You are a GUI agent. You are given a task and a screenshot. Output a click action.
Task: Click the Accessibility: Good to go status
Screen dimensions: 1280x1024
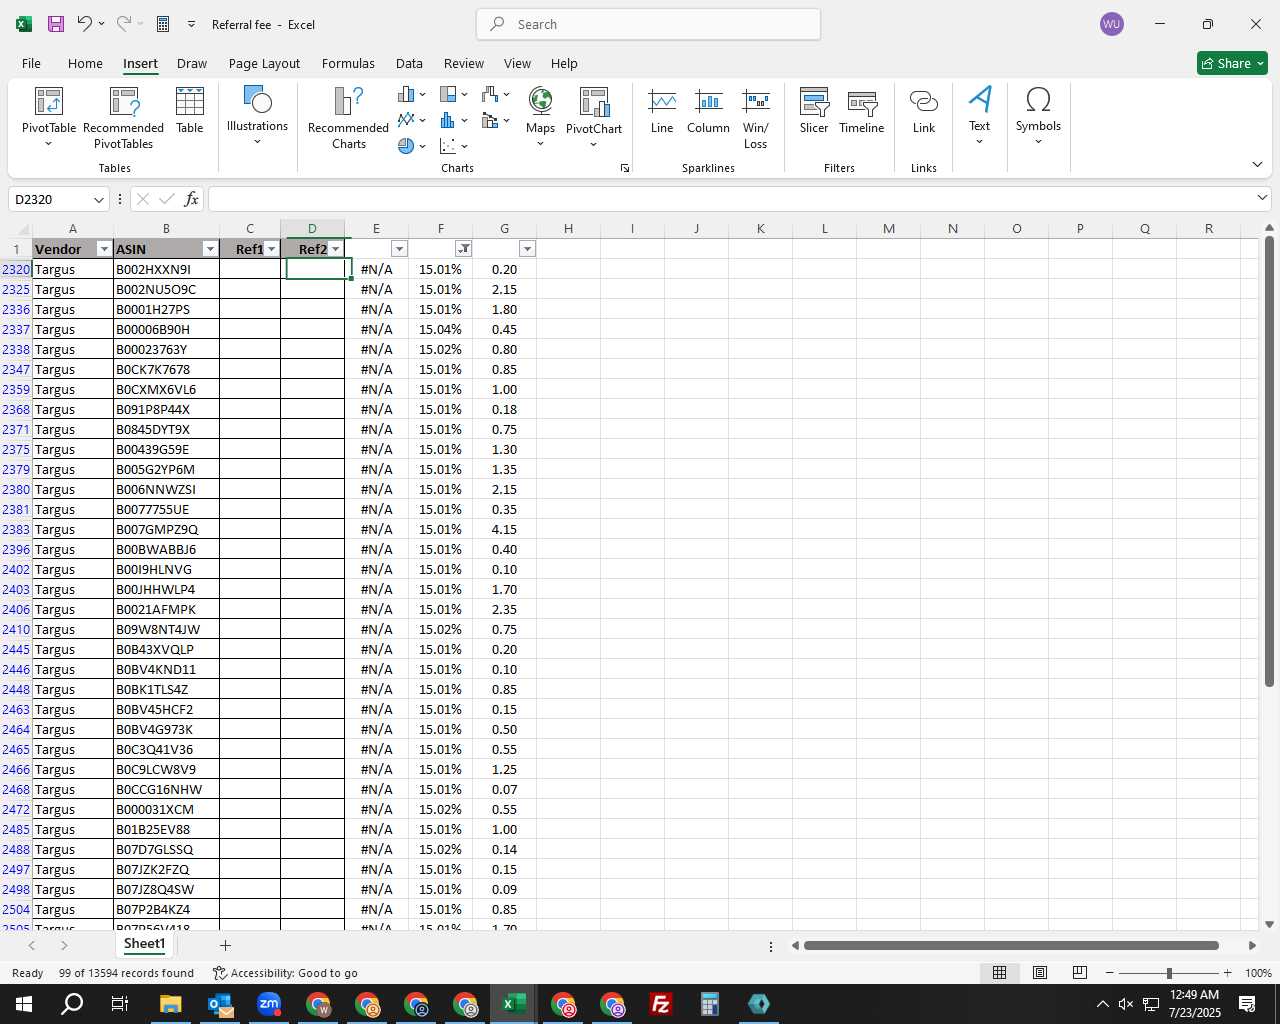[x=285, y=973]
